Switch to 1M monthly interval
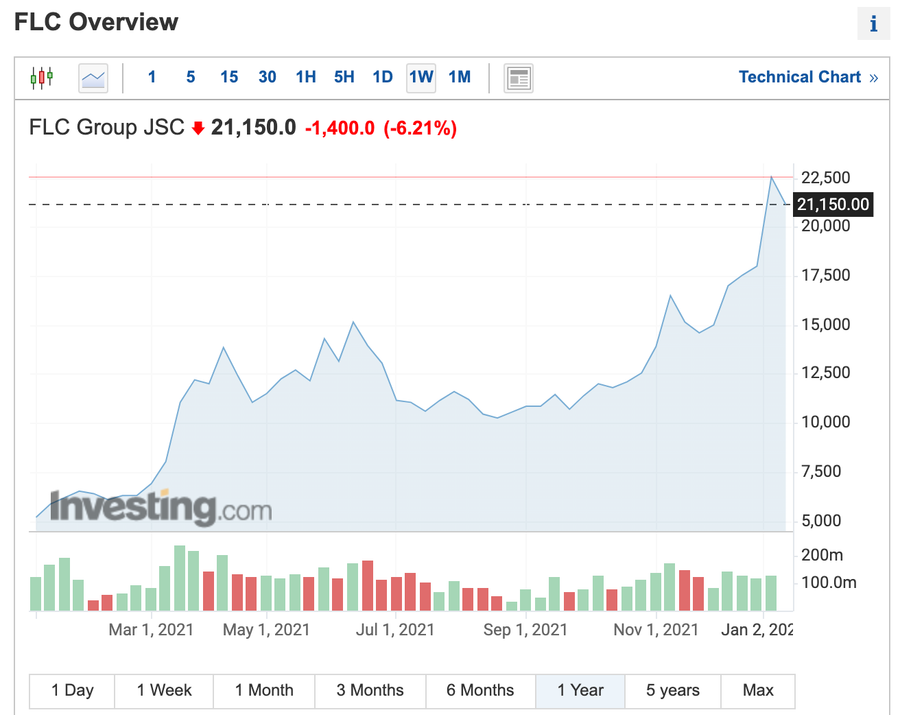 tap(459, 77)
